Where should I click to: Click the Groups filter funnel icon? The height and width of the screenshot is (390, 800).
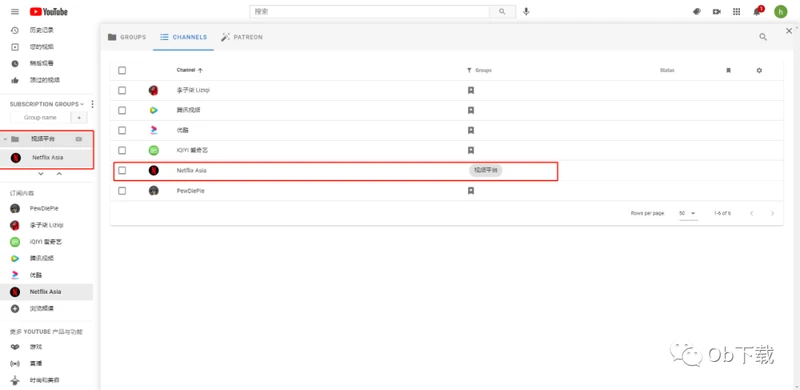point(469,70)
